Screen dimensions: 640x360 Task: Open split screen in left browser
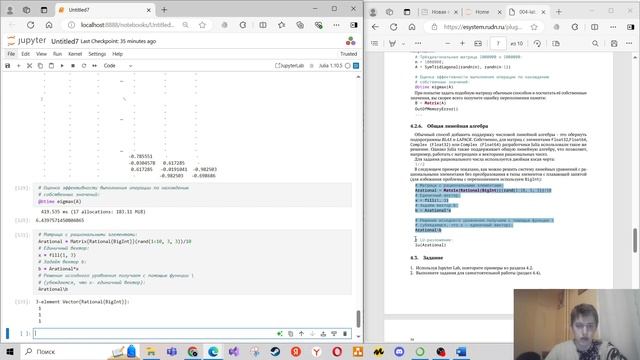coord(263,25)
